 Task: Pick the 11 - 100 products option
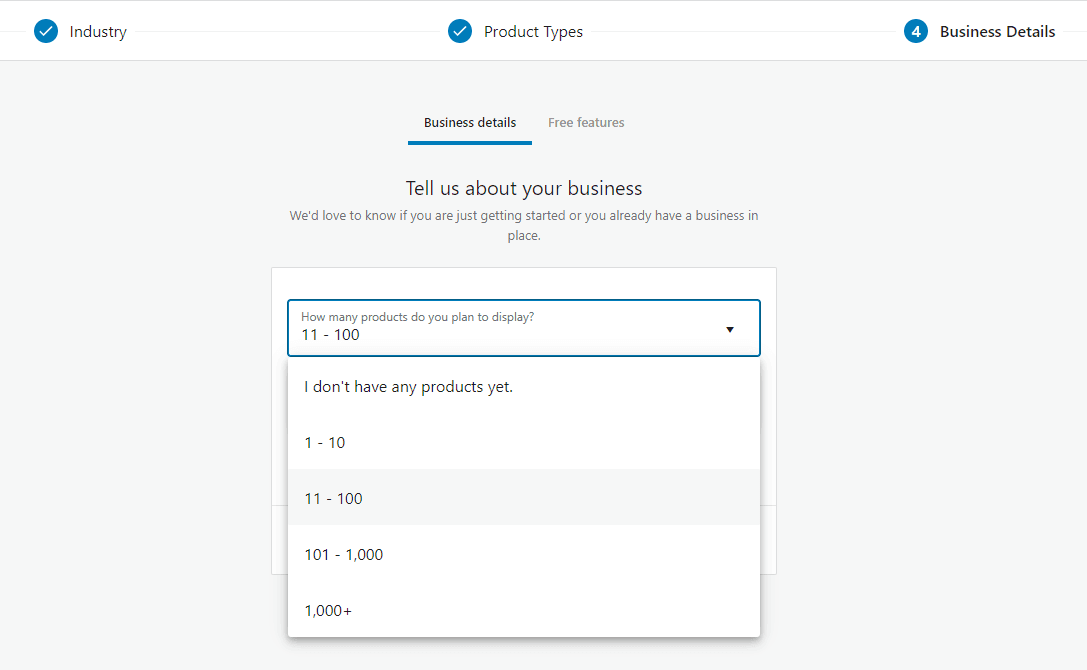333,498
